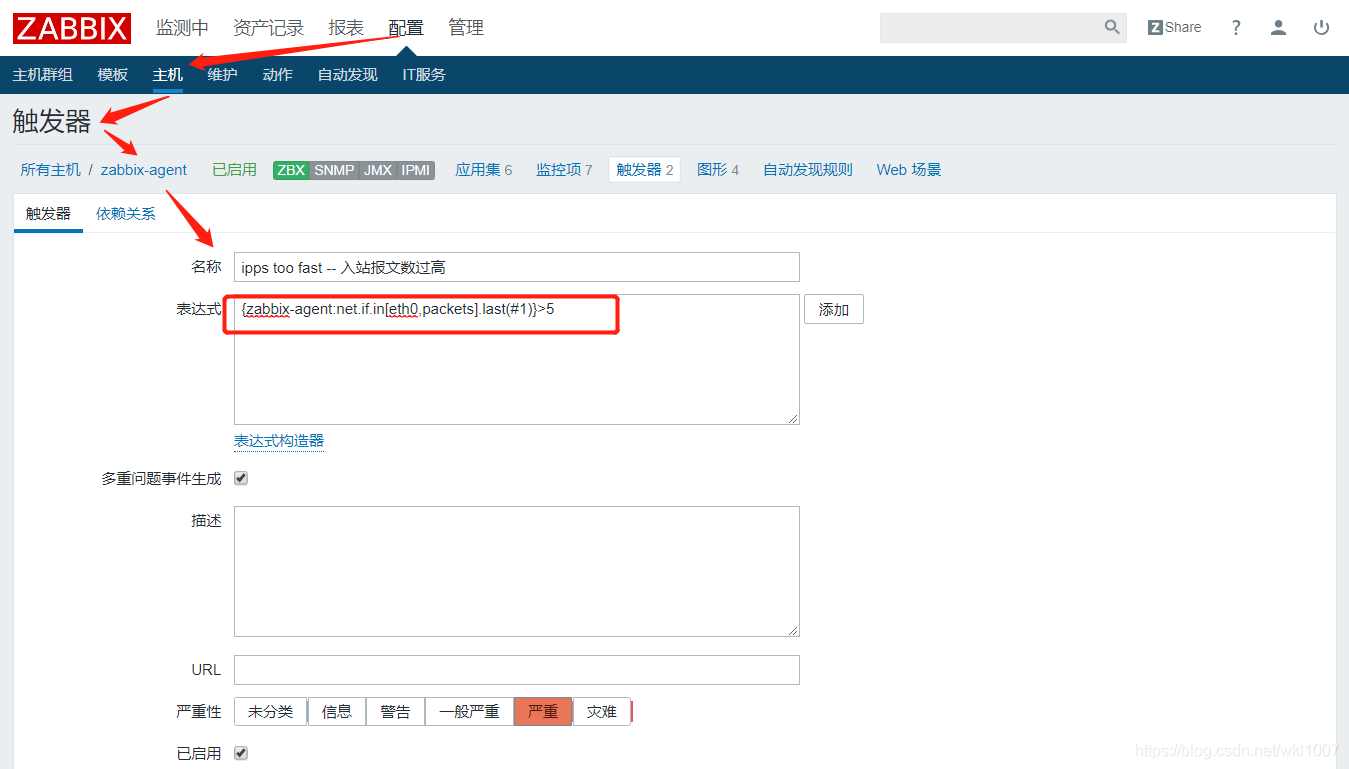
Task: Click the ZBX availability badge
Action: pyautogui.click(x=291, y=170)
